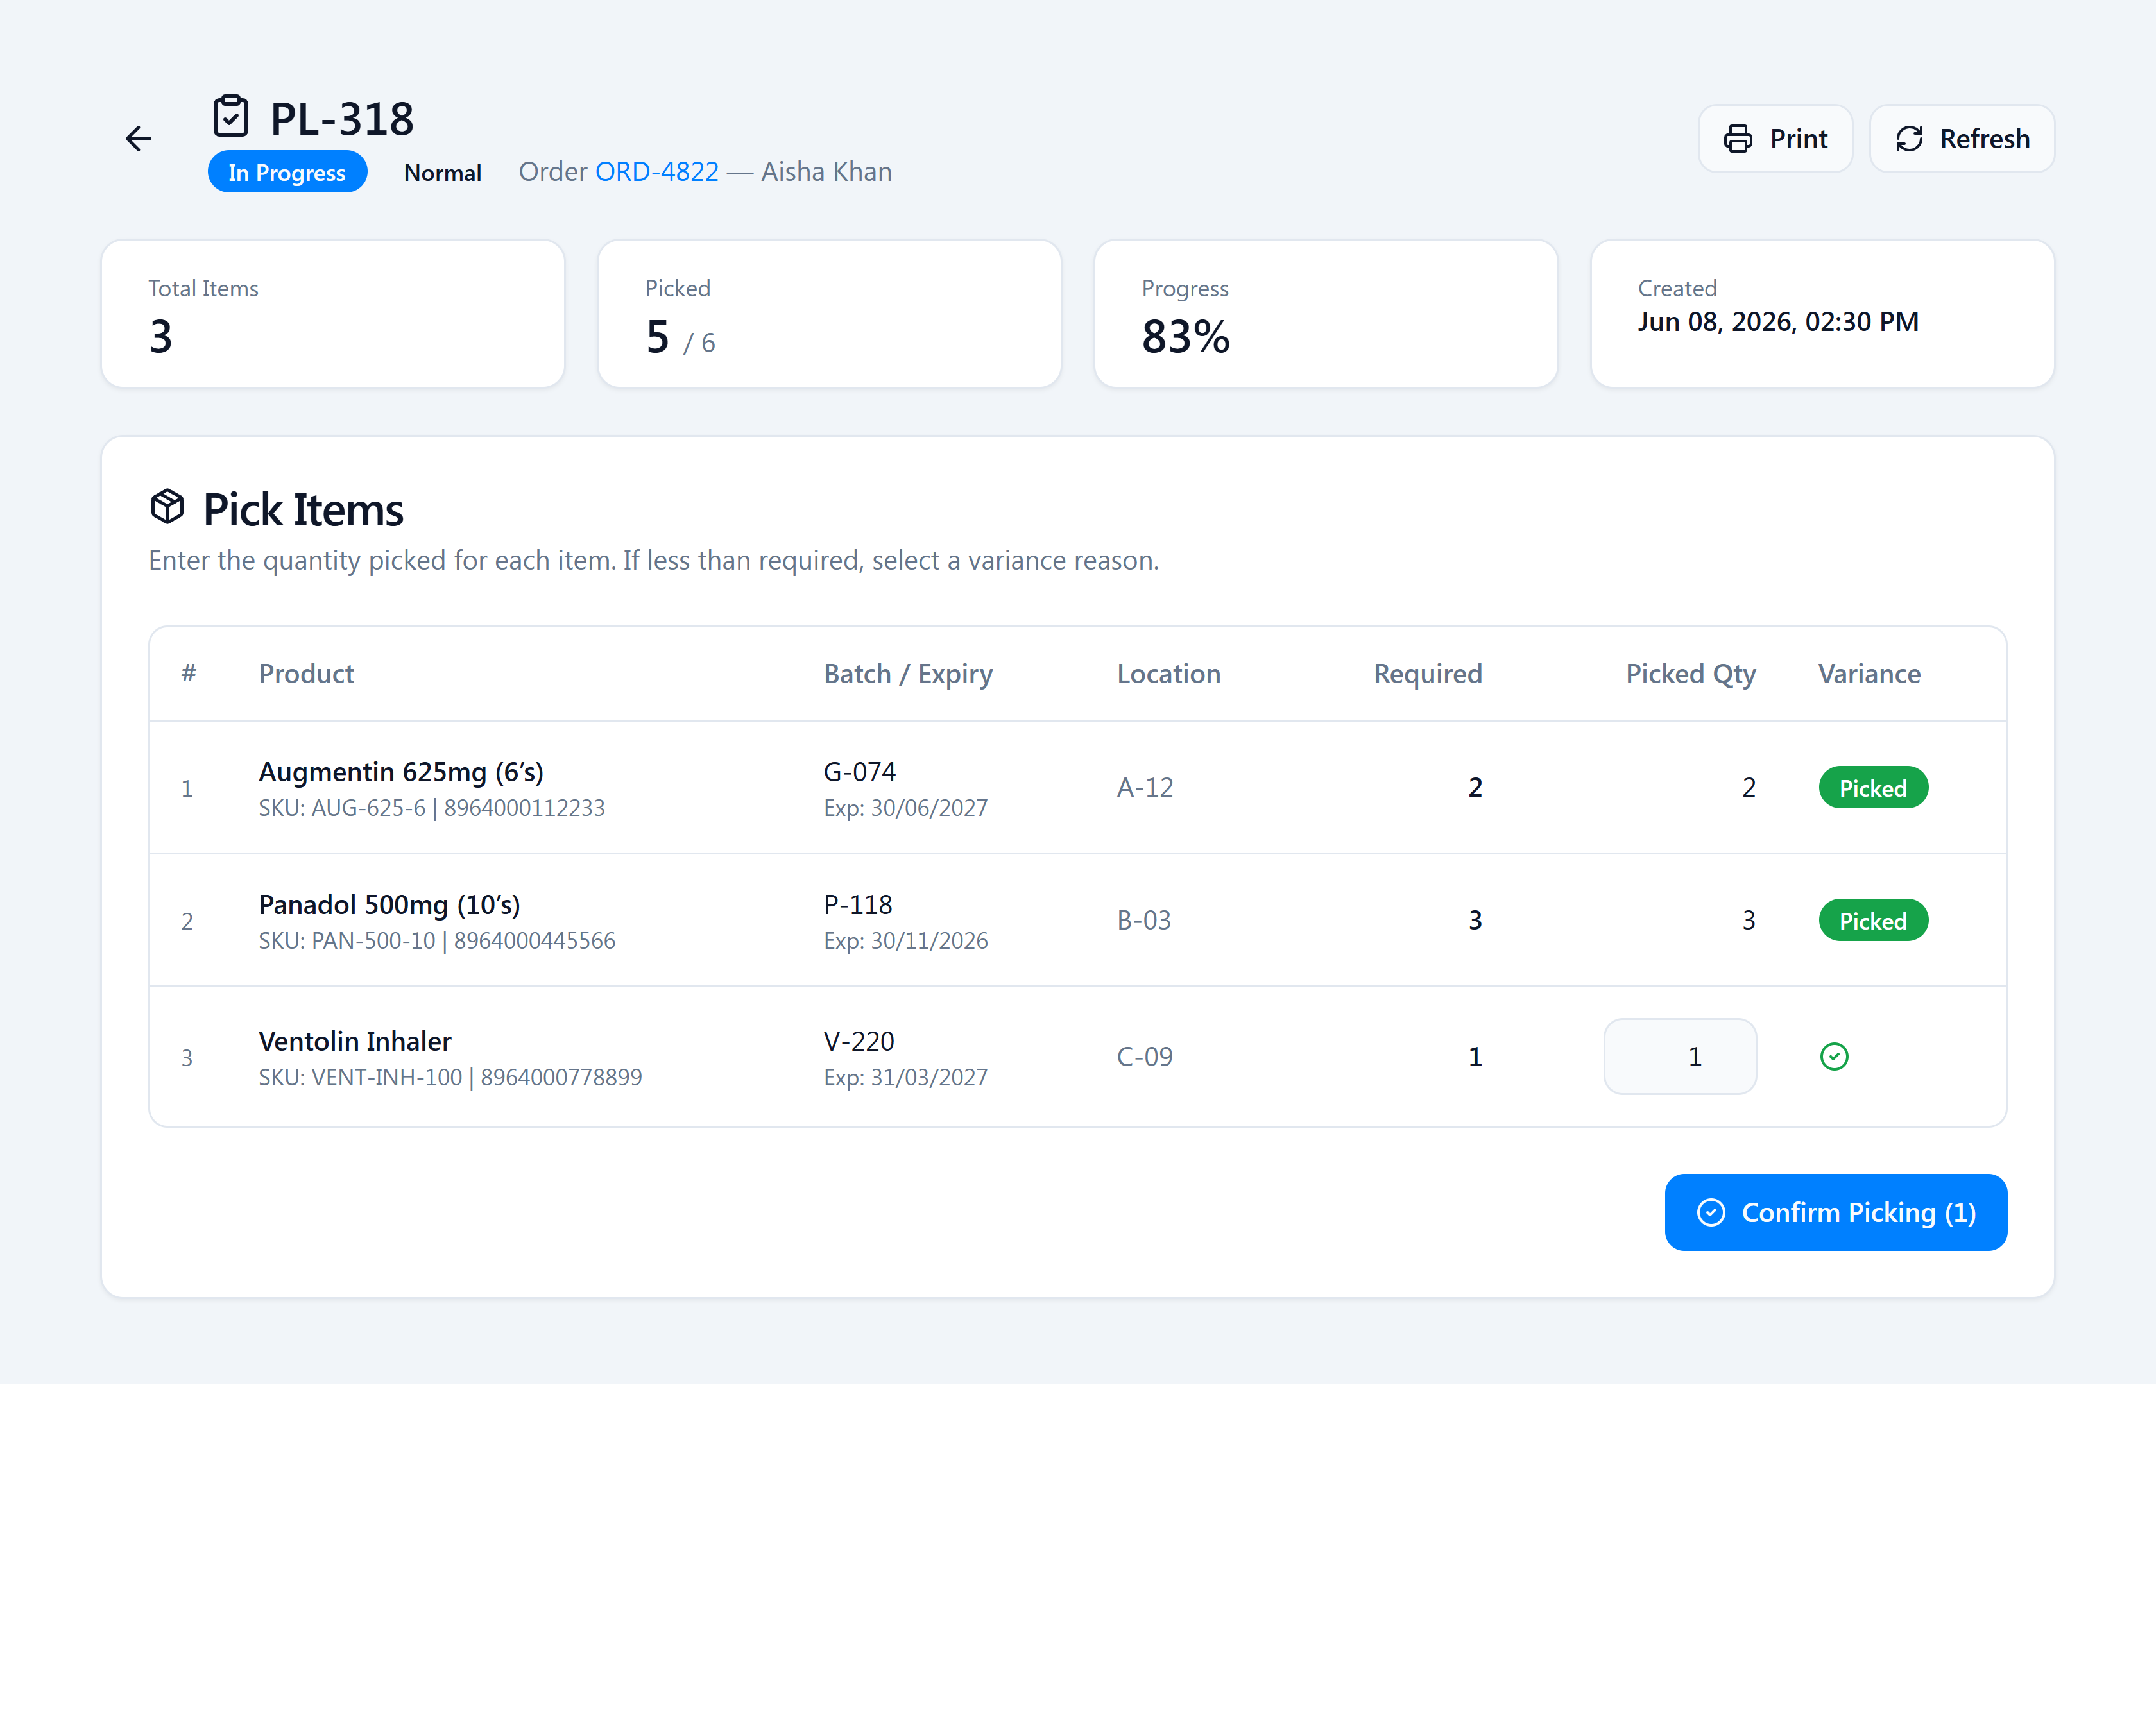Viewport: 2156px width, 1732px height.
Task: Open order link ORD-4822
Action: [656, 172]
